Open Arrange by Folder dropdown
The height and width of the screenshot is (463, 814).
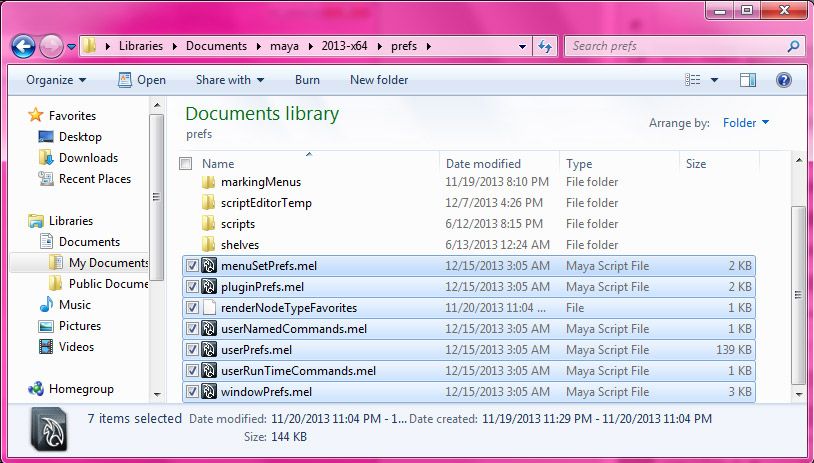(x=746, y=123)
